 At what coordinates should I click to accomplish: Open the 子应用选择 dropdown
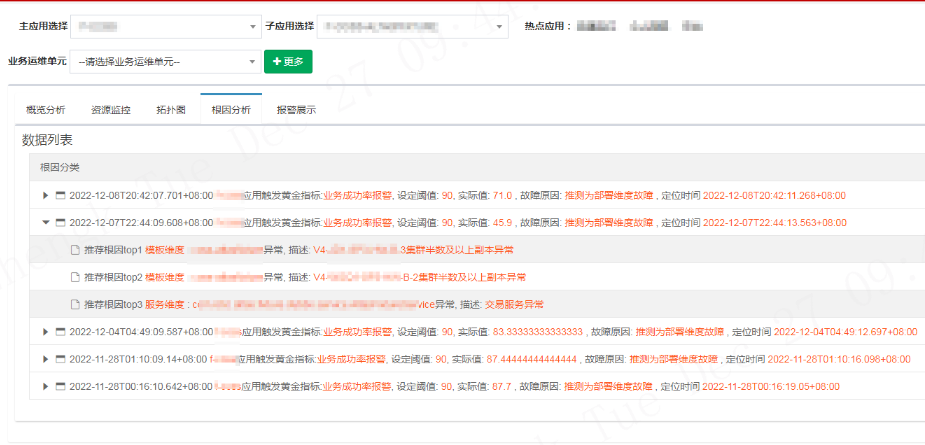[412, 27]
